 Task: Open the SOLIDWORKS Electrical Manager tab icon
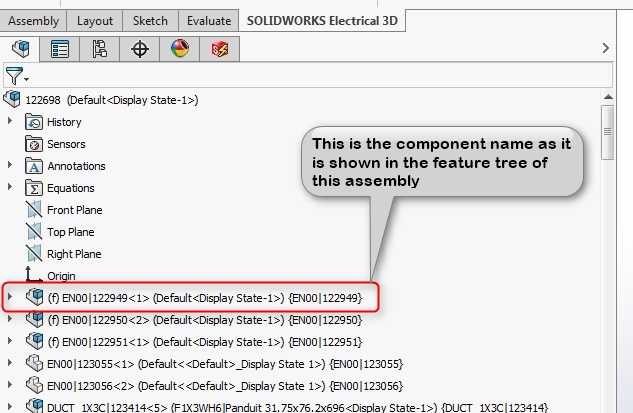click(220, 49)
